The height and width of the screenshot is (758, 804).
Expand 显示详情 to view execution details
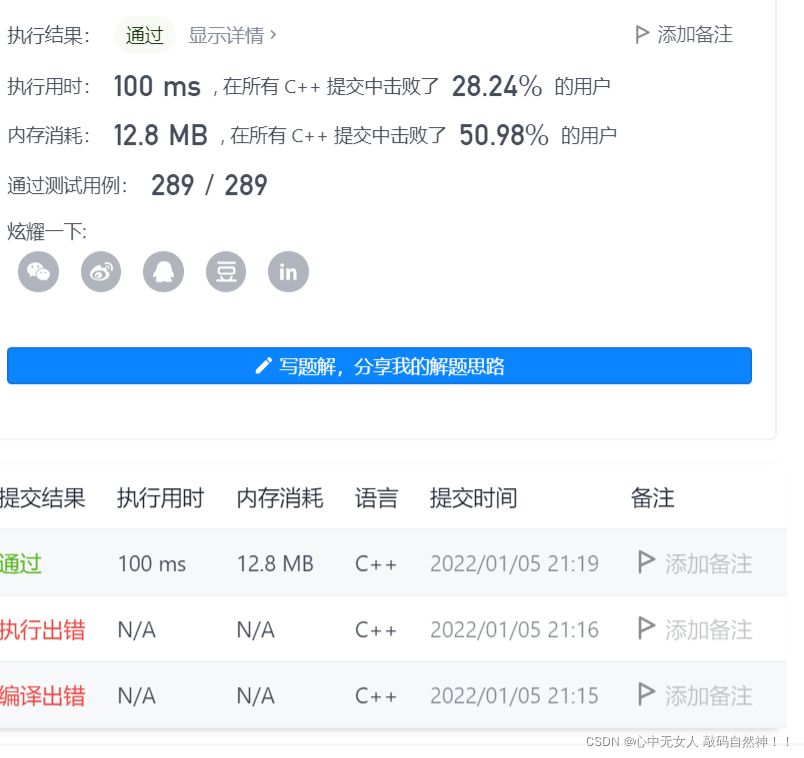click(229, 35)
